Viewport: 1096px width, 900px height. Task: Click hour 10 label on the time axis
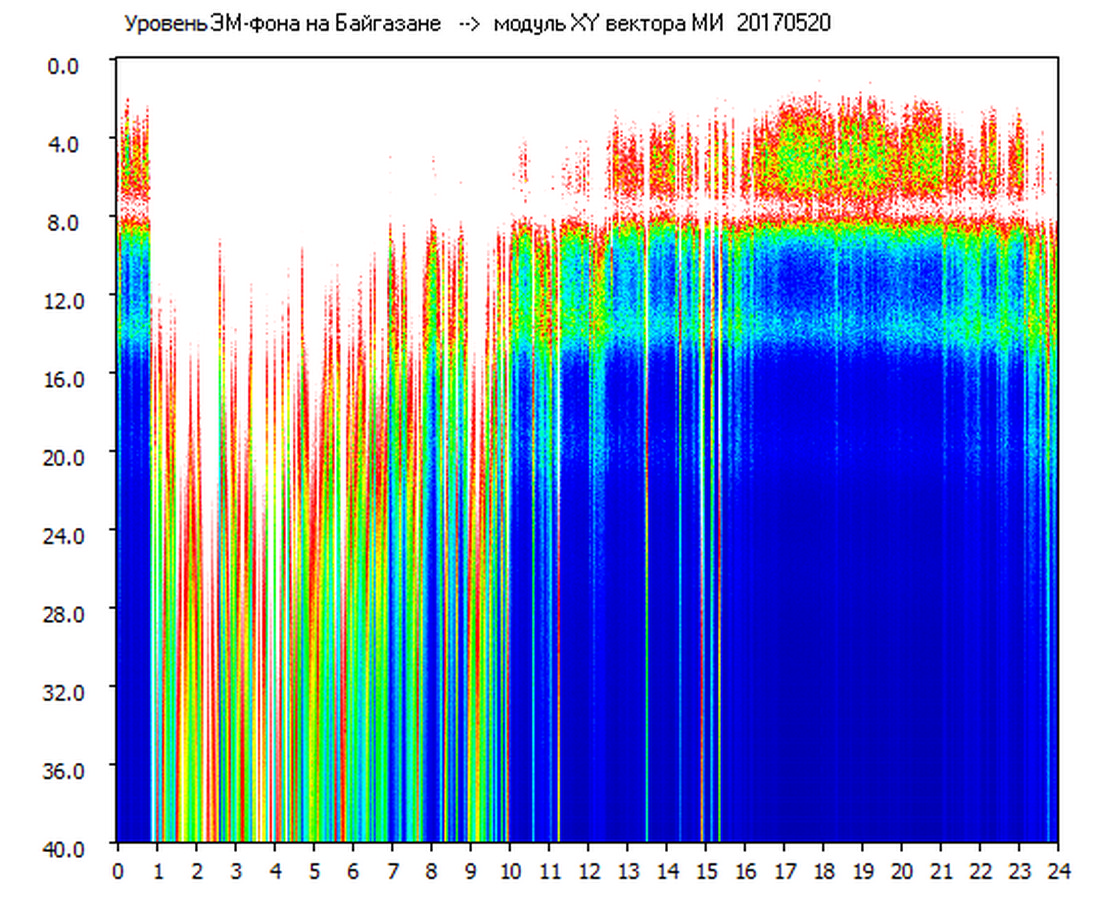pyautogui.click(x=510, y=870)
